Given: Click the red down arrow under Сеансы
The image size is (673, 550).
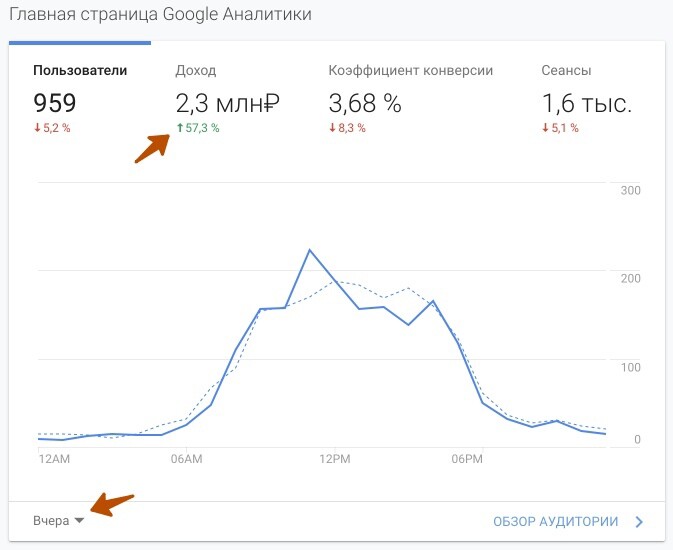Looking at the screenshot, I should tap(545, 128).
